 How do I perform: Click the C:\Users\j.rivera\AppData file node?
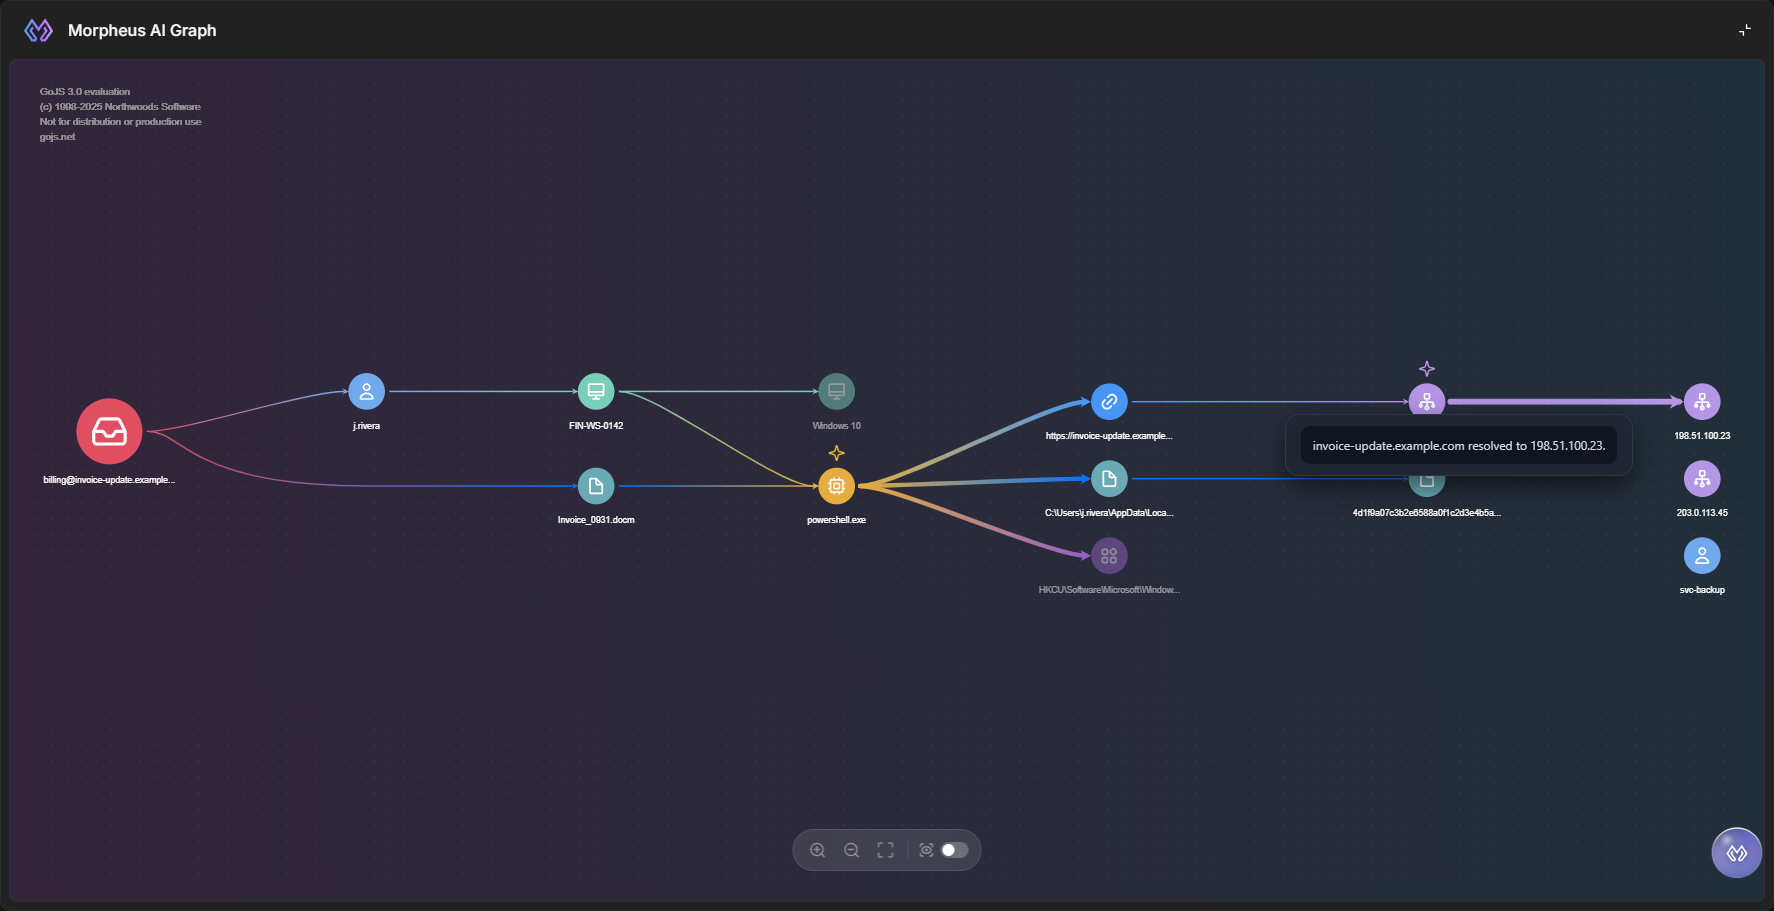click(1109, 479)
